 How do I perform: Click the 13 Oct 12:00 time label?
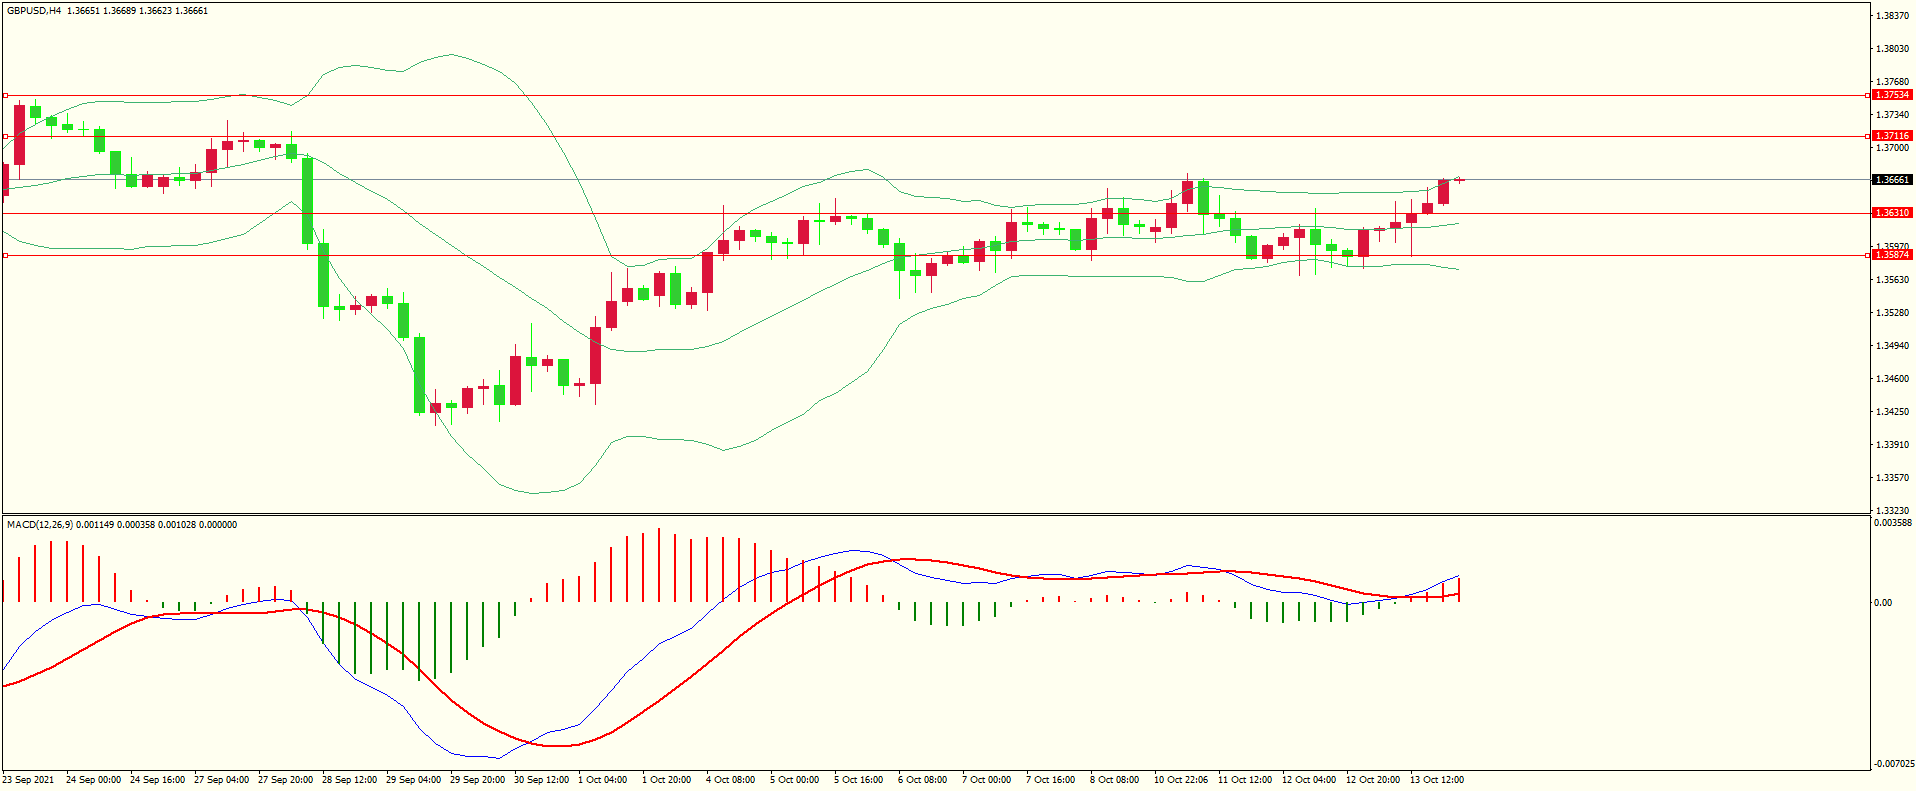[x=1436, y=780]
